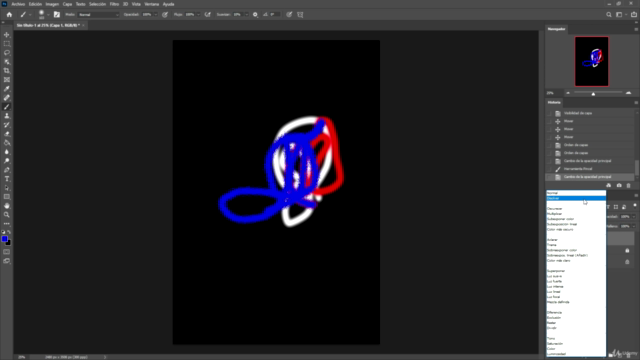Zoom in using large mountains icon in Navigator

tap(628, 93)
